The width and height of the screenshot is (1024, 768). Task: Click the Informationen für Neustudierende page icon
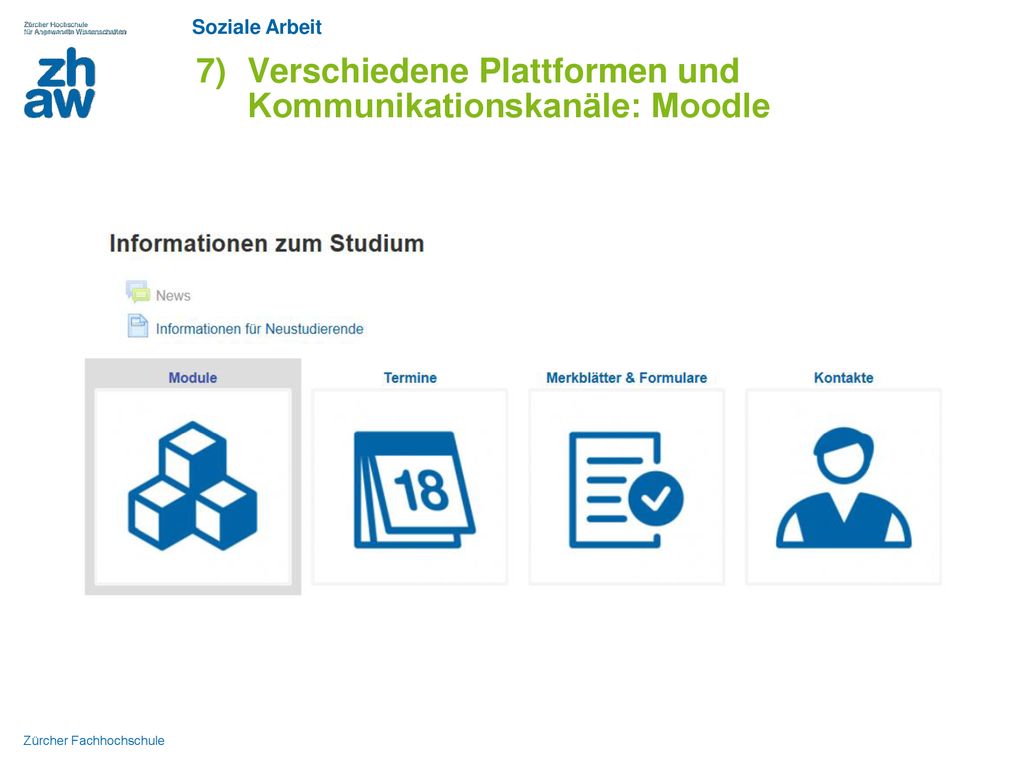coord(138,326)
